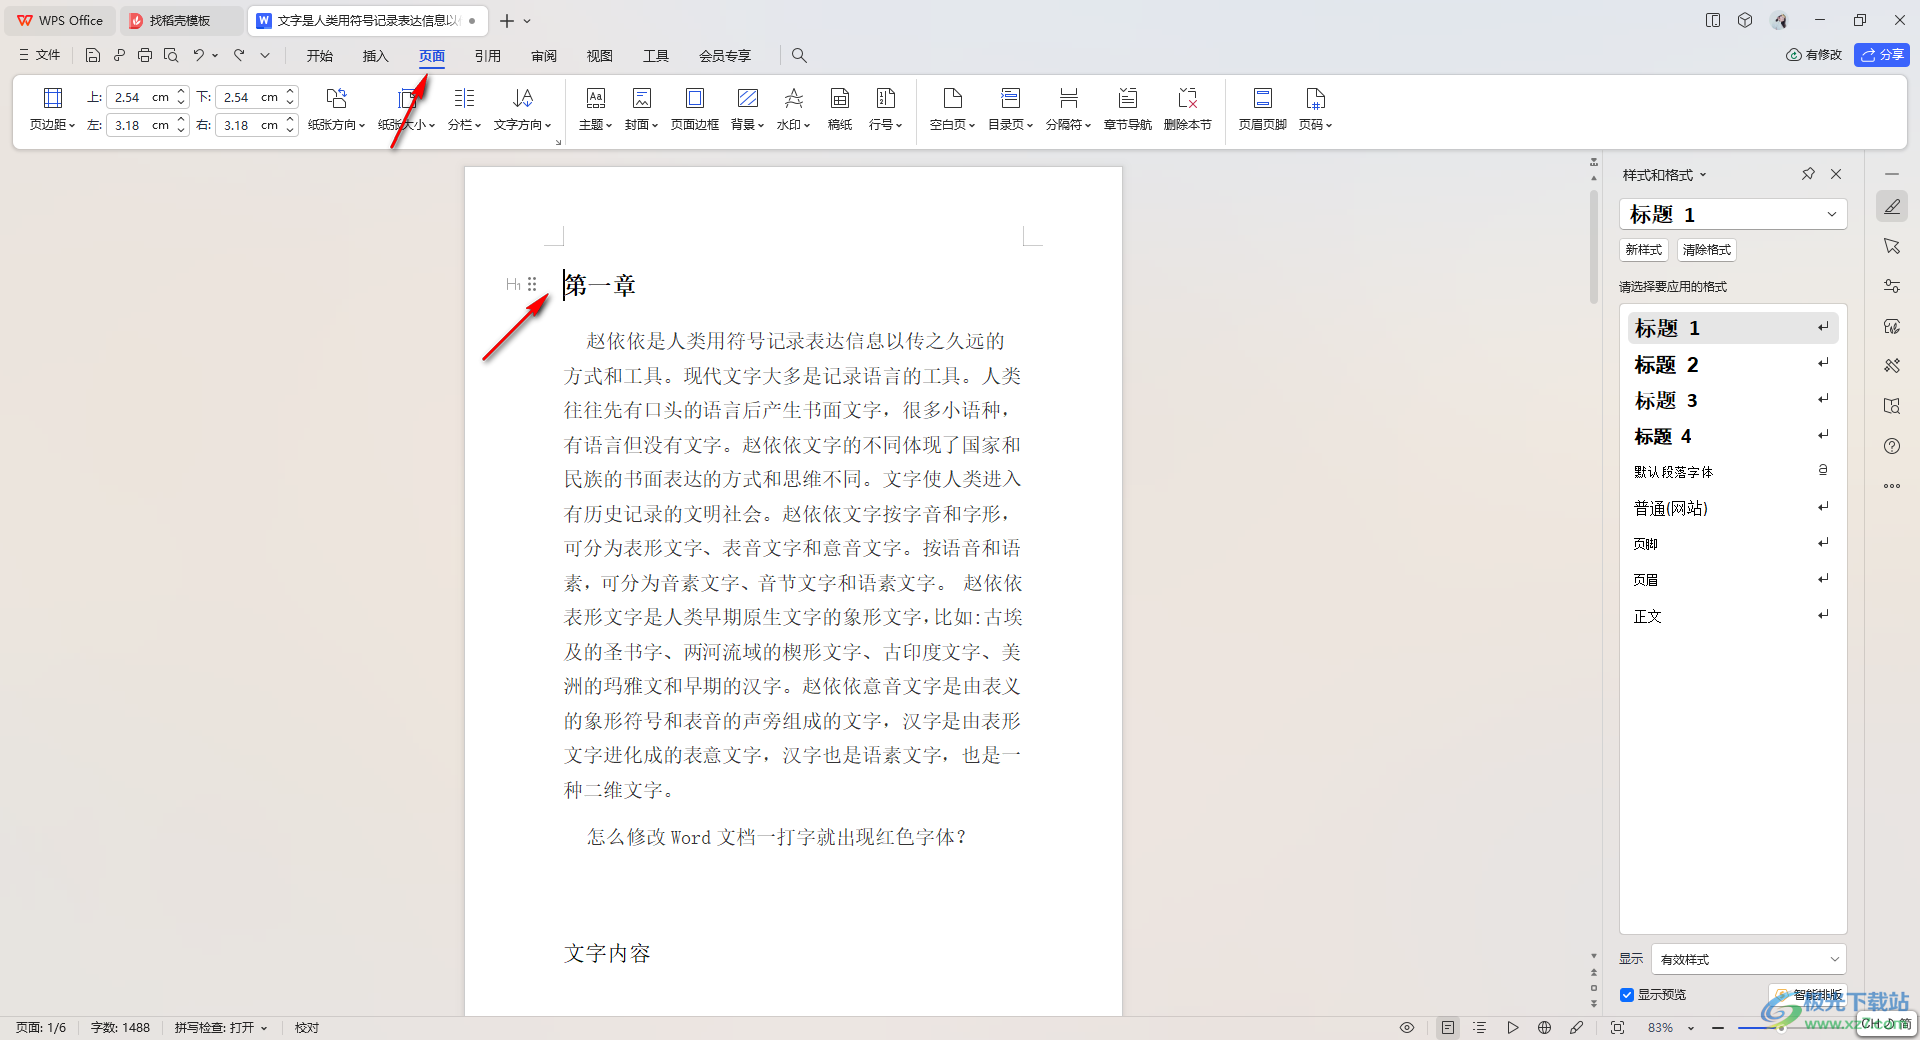Open the 视图 ribbon tab
1920x1040 pixels.
600,56
